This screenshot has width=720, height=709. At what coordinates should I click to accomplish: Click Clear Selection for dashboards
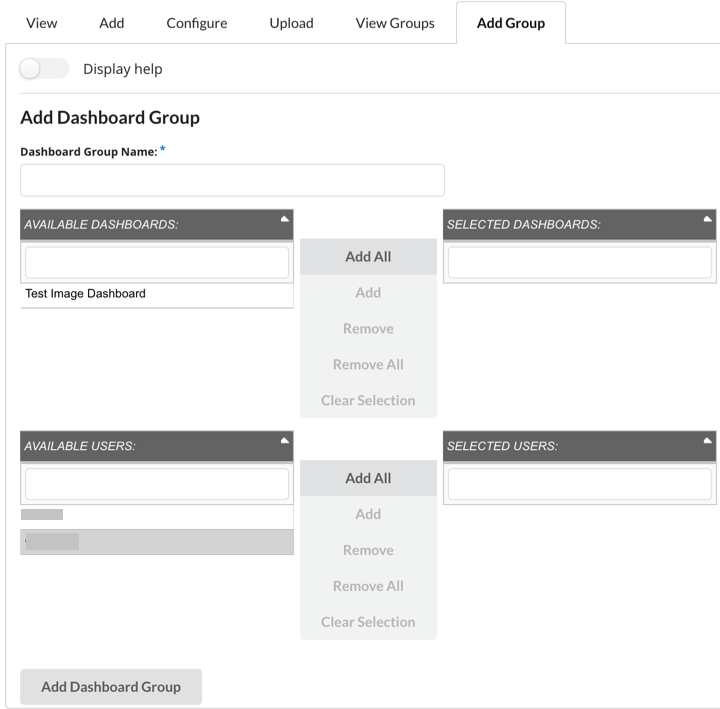tap(368, 400)
